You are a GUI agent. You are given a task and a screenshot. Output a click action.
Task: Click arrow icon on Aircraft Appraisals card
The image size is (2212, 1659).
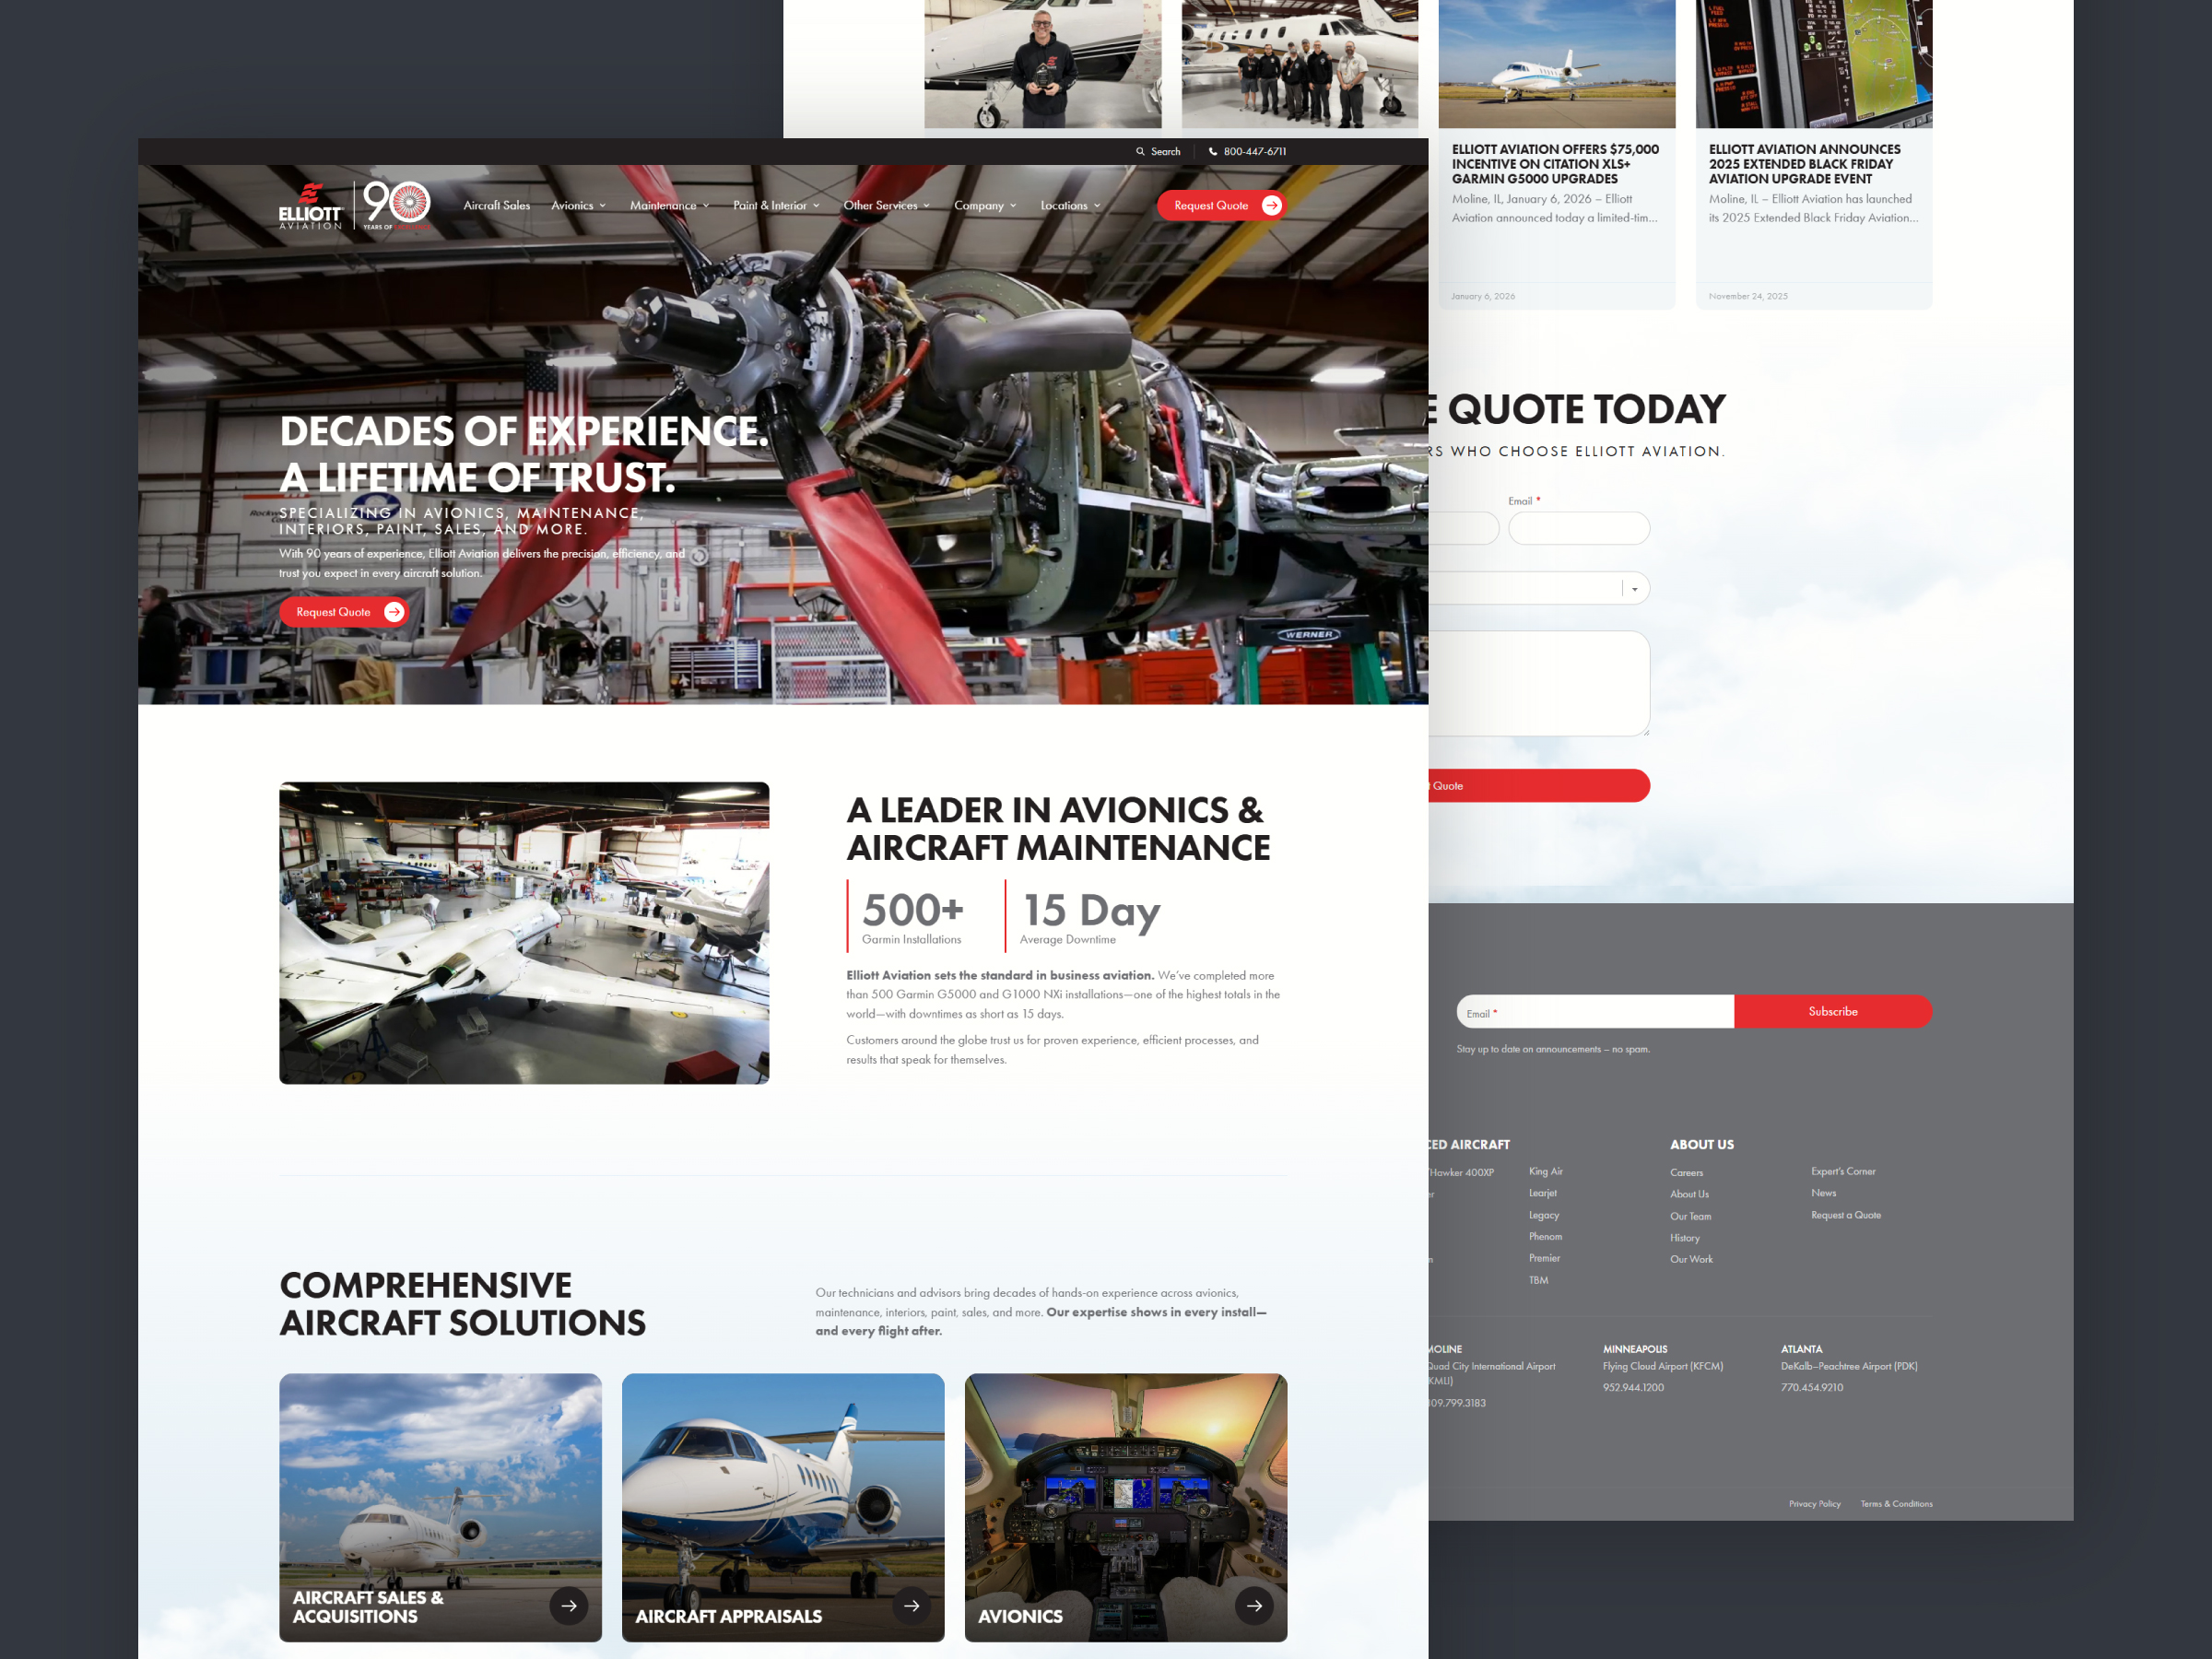pyautogui.click(x=911, y=1605)
